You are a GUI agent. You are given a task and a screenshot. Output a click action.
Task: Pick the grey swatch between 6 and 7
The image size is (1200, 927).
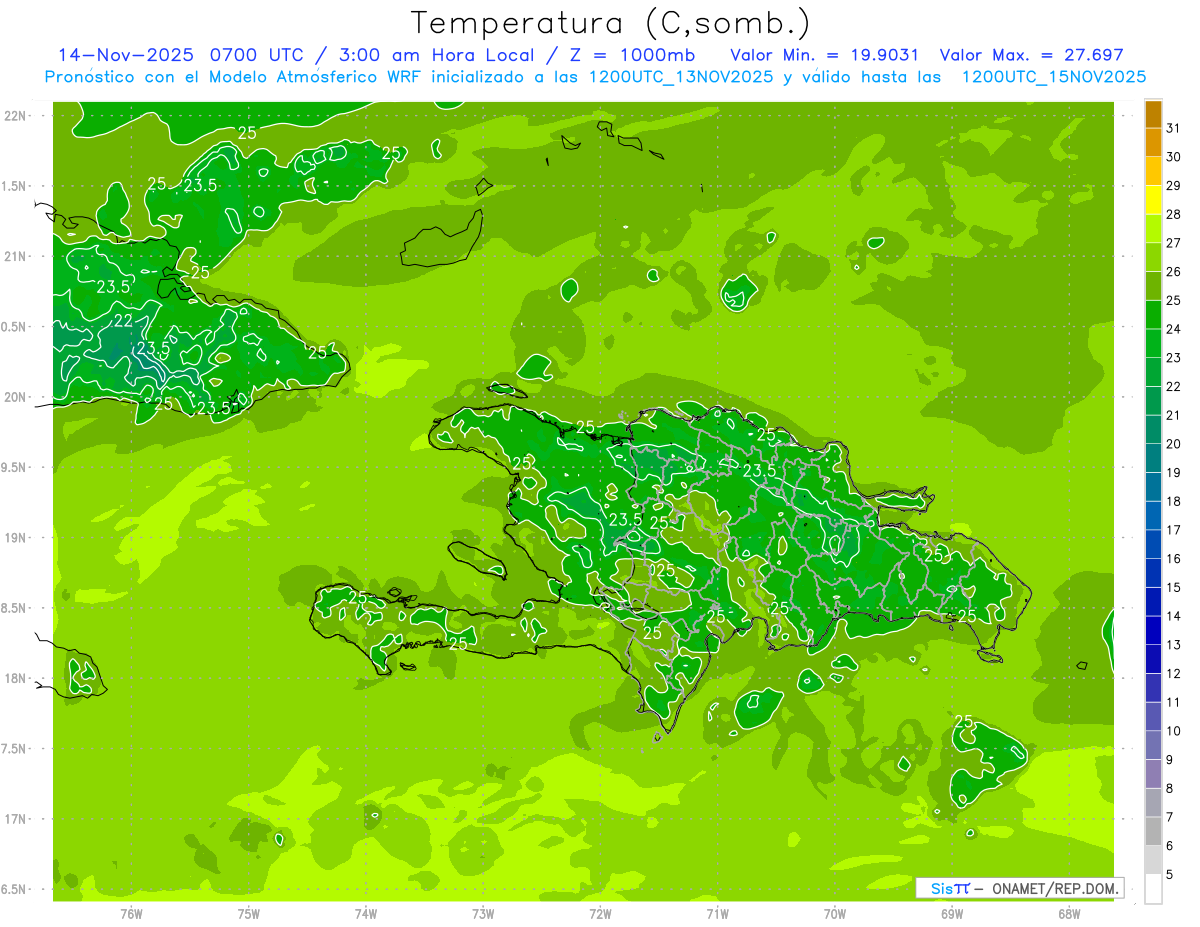click(1153, 831)
